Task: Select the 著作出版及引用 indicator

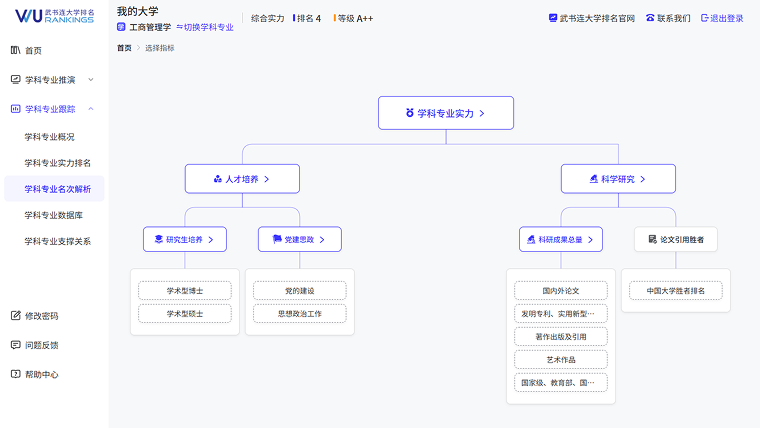Action: tap(561, 336)
